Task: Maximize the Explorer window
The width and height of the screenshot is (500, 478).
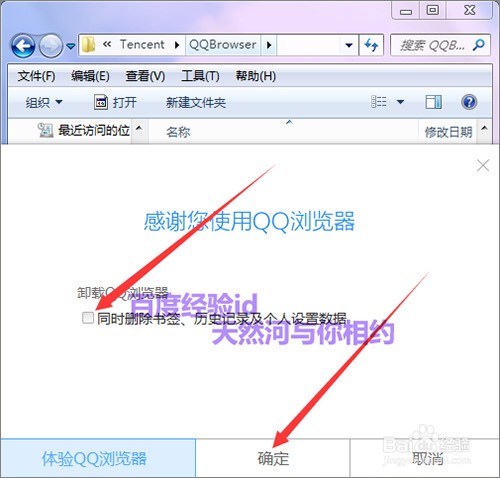Action: point(433,11)
